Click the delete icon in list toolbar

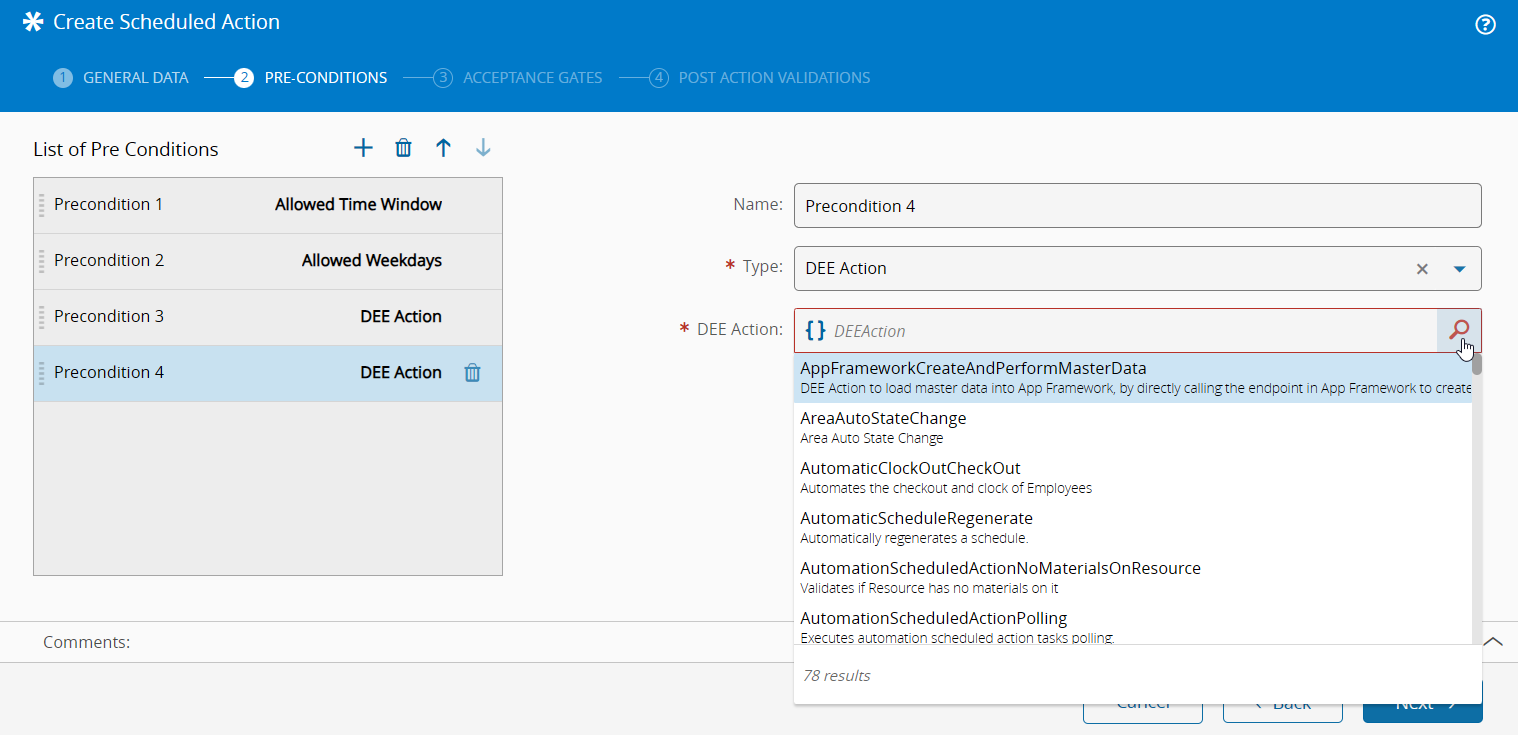click(x=403, y=148)
